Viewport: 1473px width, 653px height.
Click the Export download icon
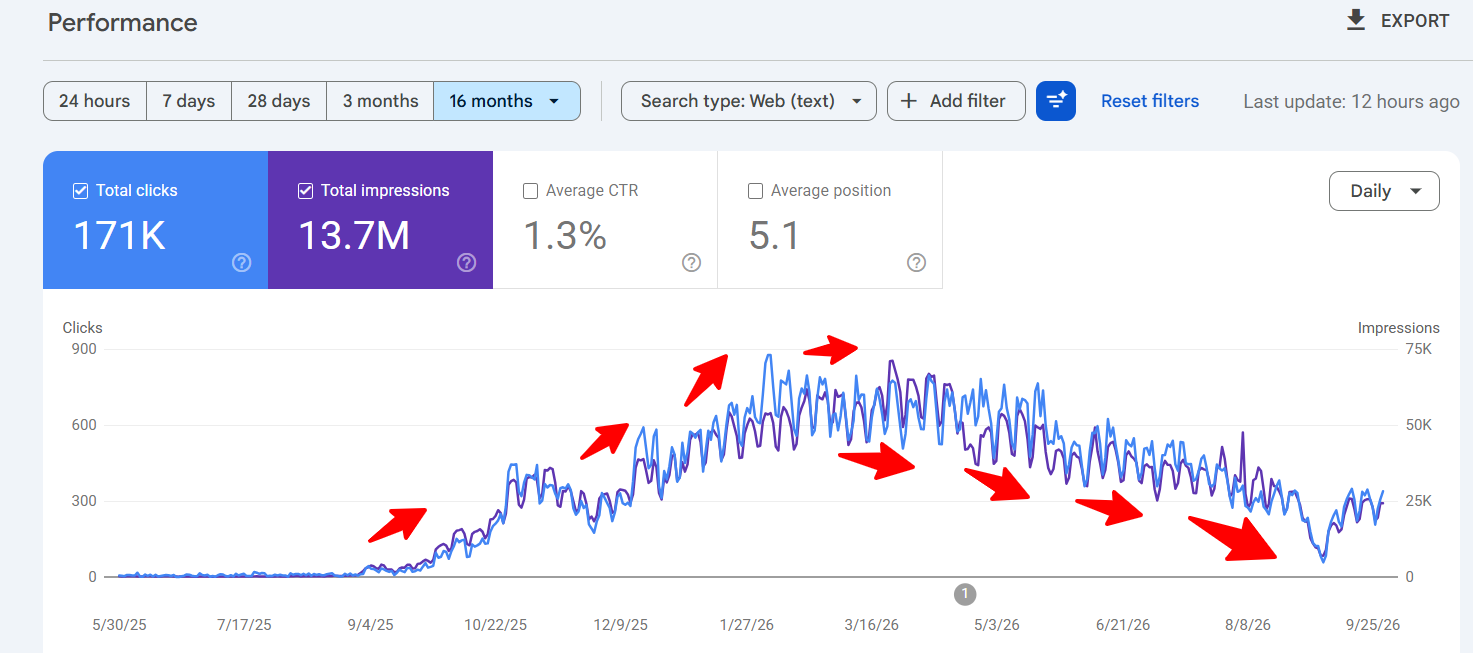(x=1356, y=20)
